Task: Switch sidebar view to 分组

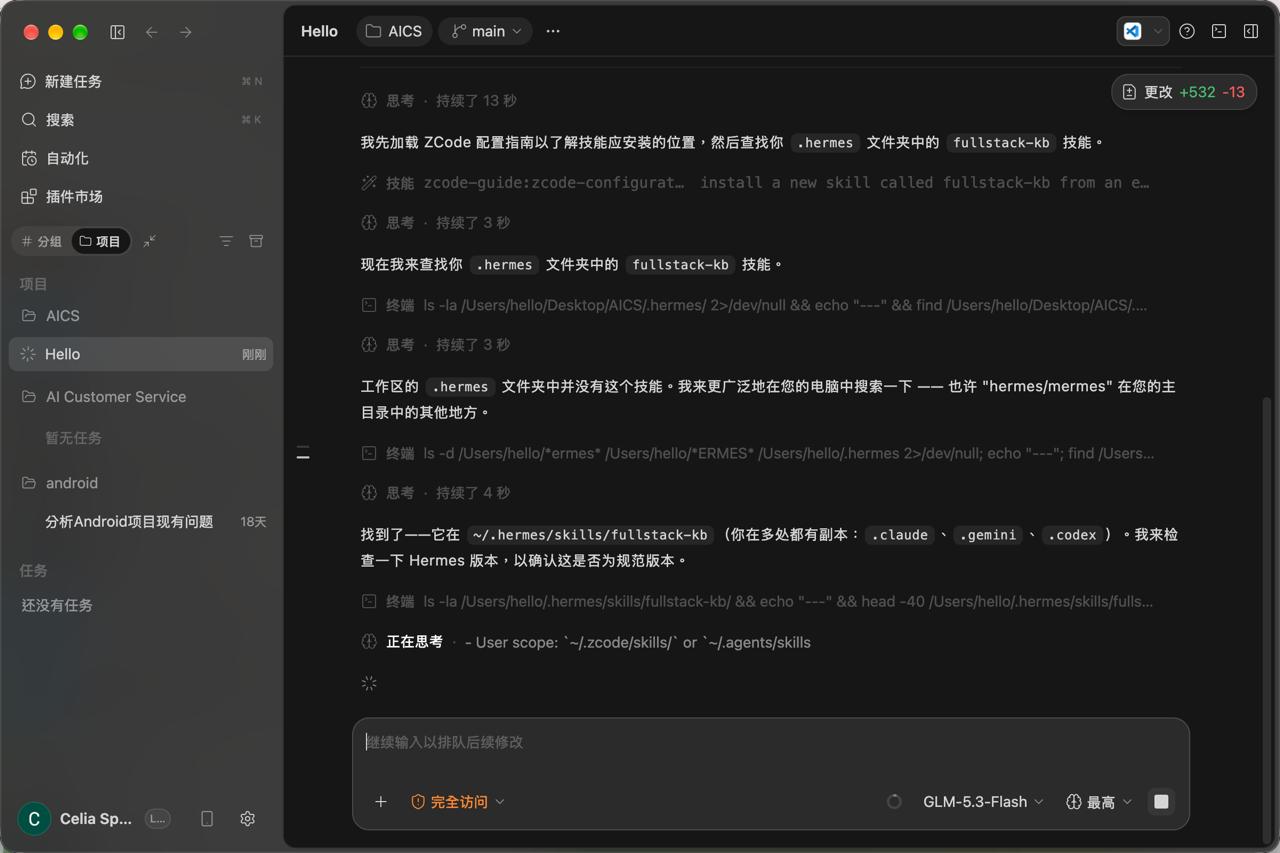Action: coord(42,241)
